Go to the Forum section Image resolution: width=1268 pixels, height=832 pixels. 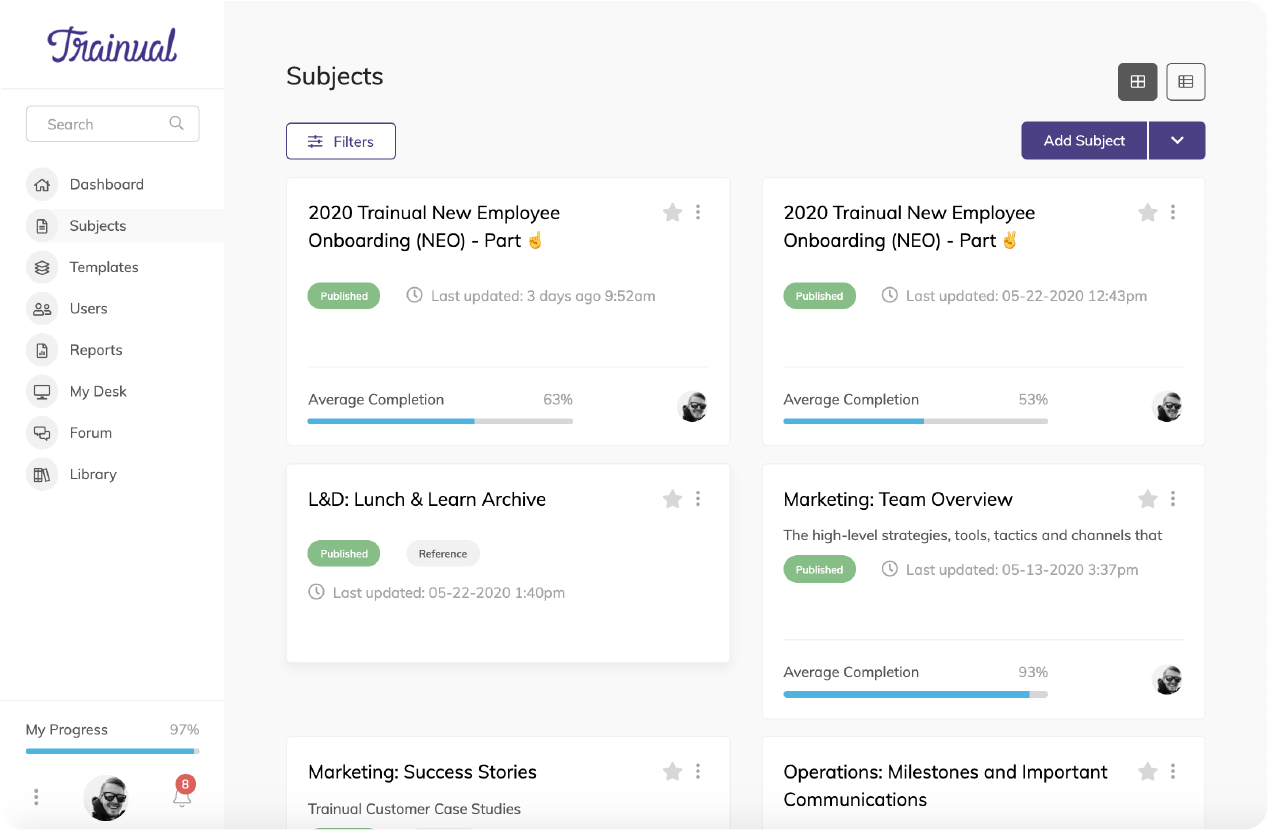pos(91,432)
